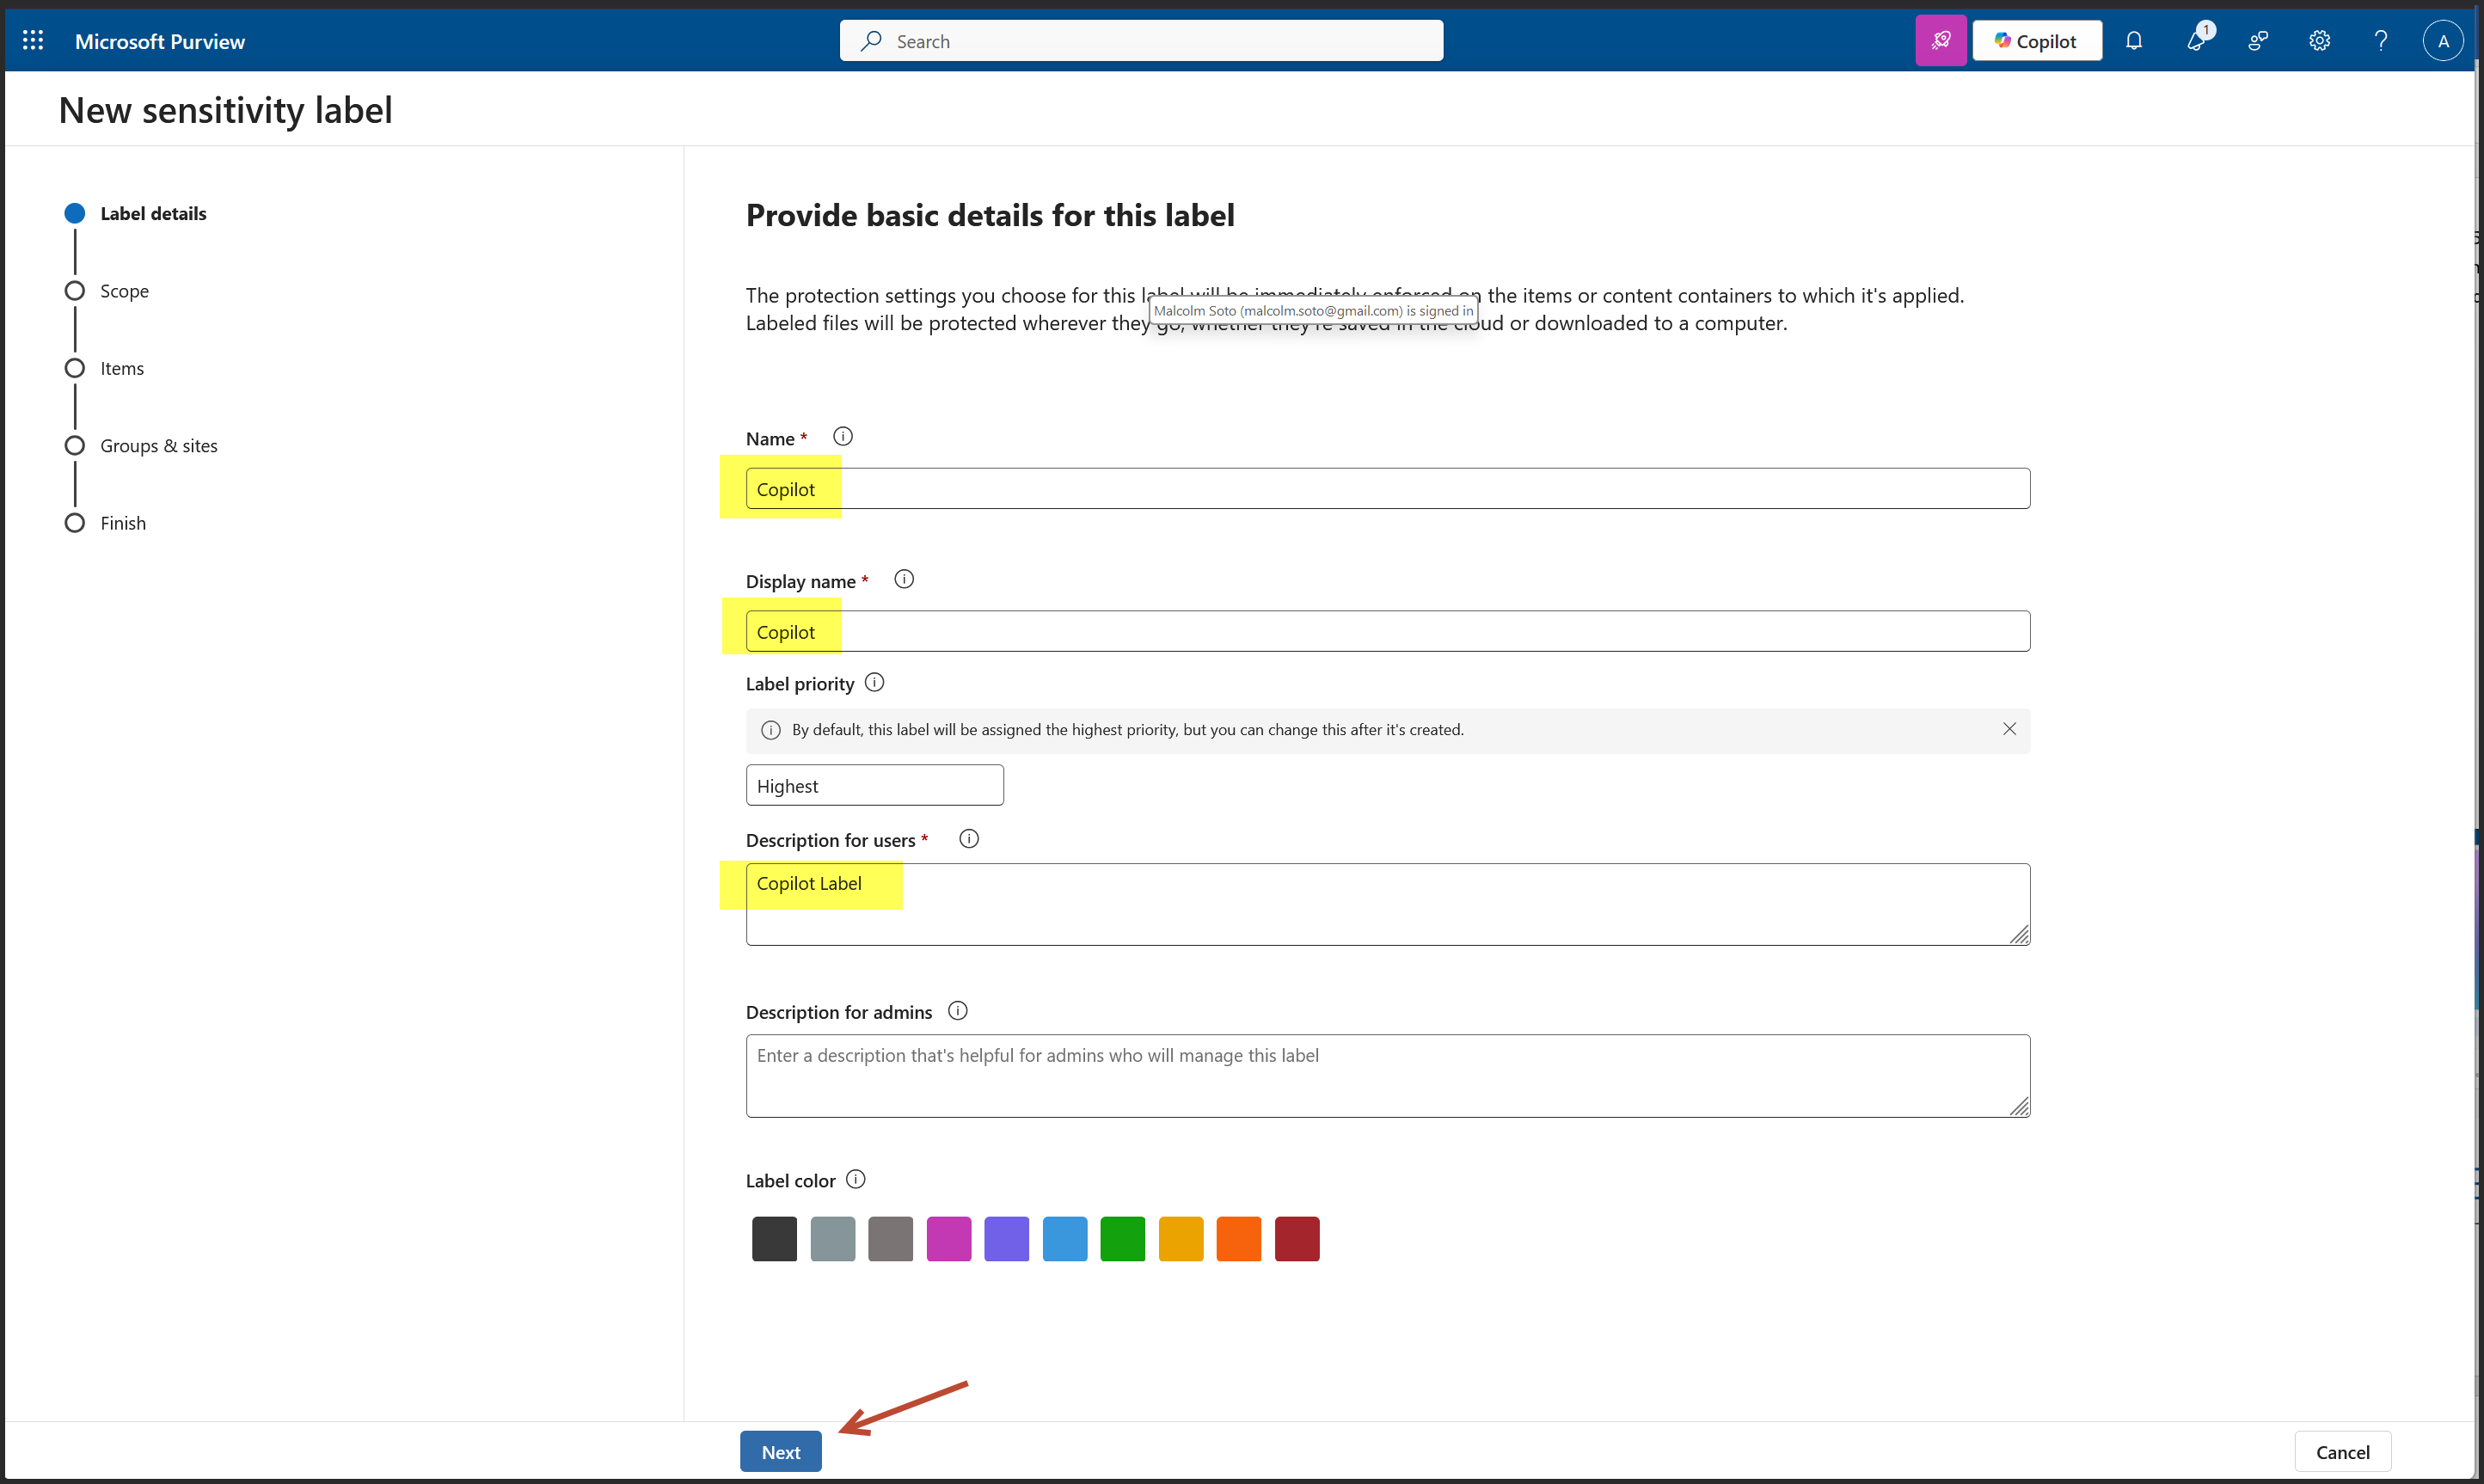Select the Scope wizard step
This screenshot has height=1484, width=2484.
[x=124, y=291]
